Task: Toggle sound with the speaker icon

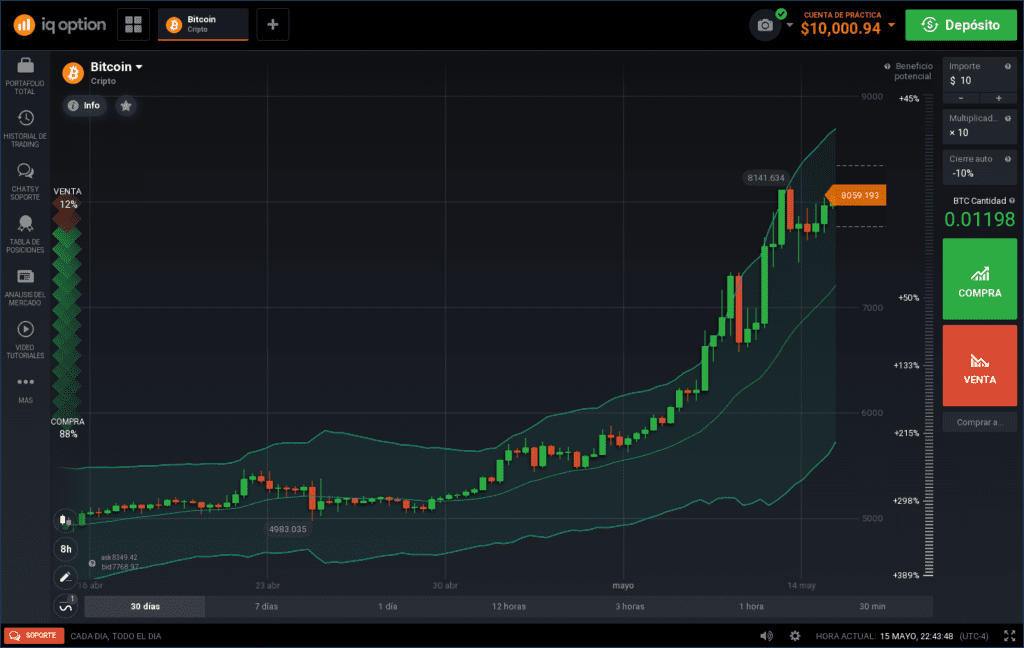Action: 766,636
